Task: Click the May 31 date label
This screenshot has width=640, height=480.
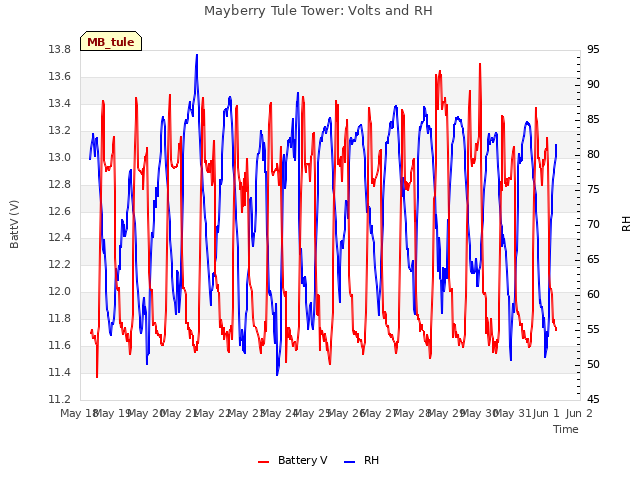Action: click(x=512, y=413)
